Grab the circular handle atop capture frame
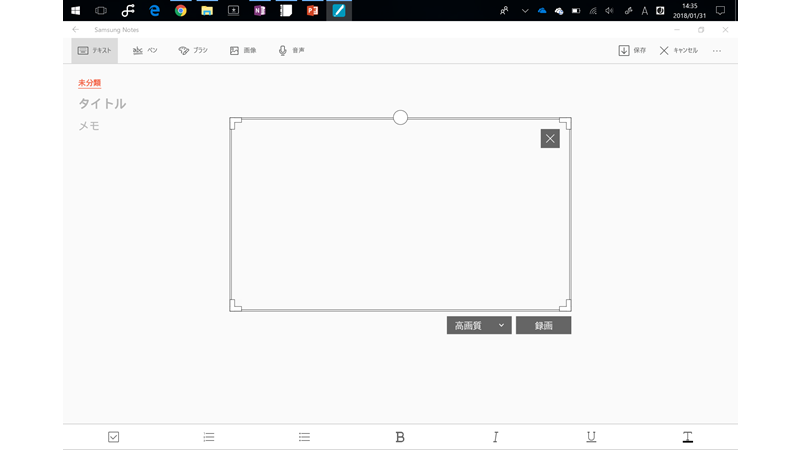Image resolution: width=800 pixels, height=450 pixels. [401, 117]
